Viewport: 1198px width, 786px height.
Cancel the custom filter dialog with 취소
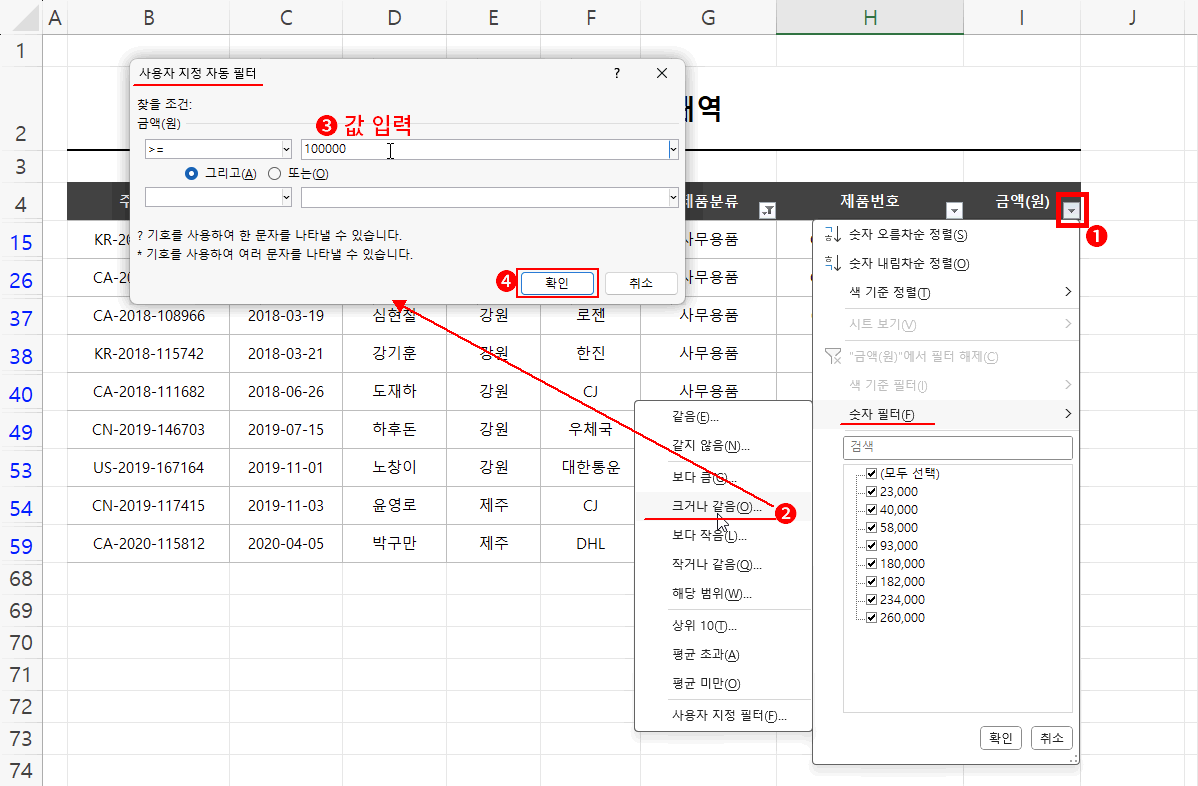point(641,283)
